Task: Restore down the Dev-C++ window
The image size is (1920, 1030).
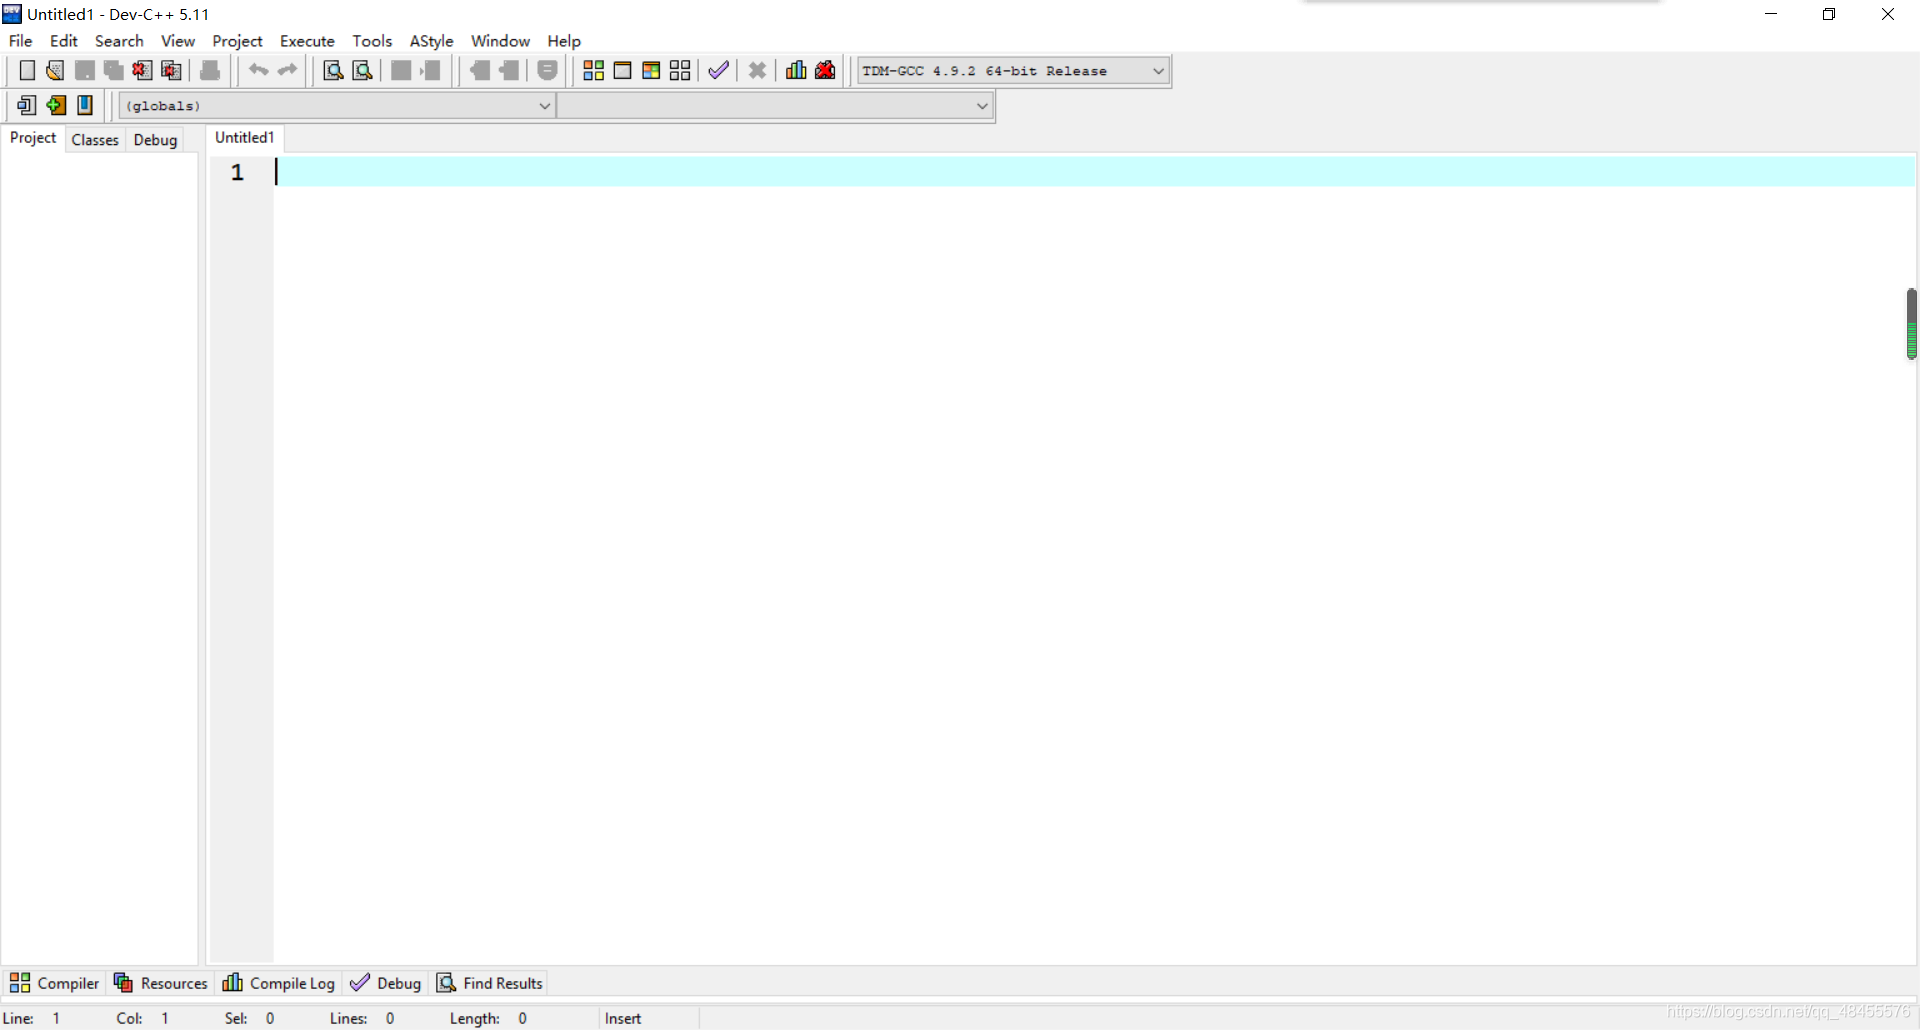Action: (x=1829, y=14)
